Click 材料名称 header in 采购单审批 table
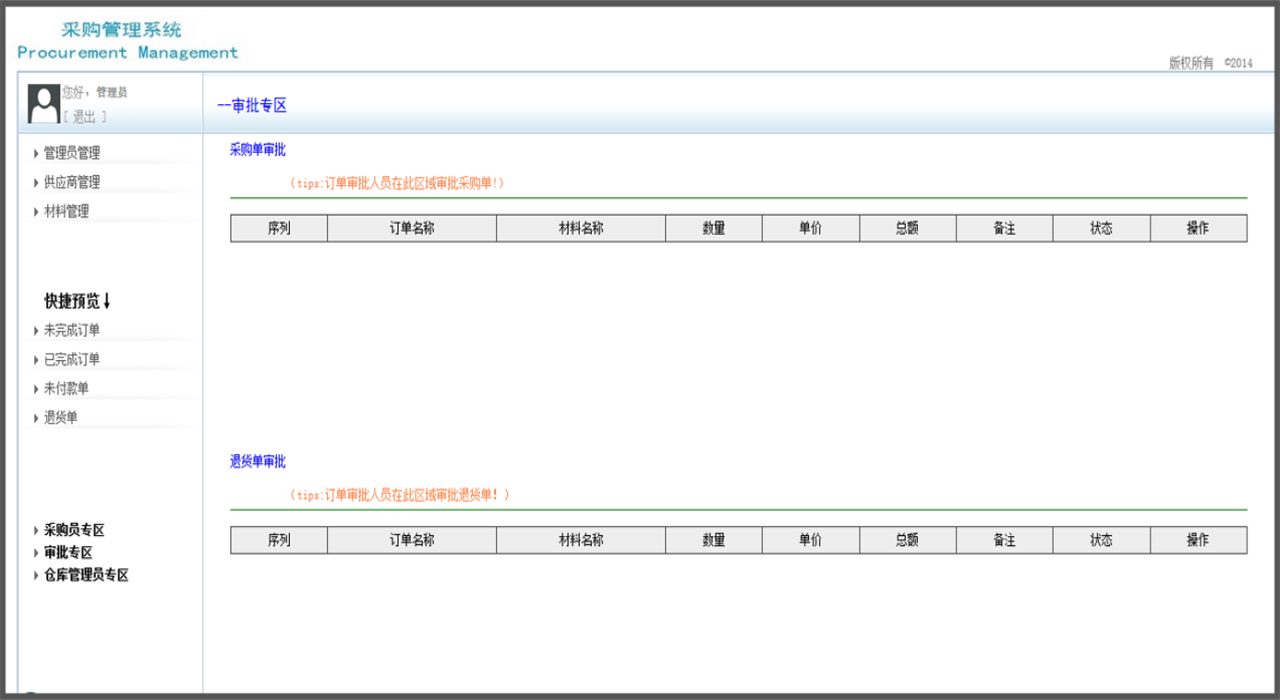Screen dimensions: 1280x700 tap(581, 228)
